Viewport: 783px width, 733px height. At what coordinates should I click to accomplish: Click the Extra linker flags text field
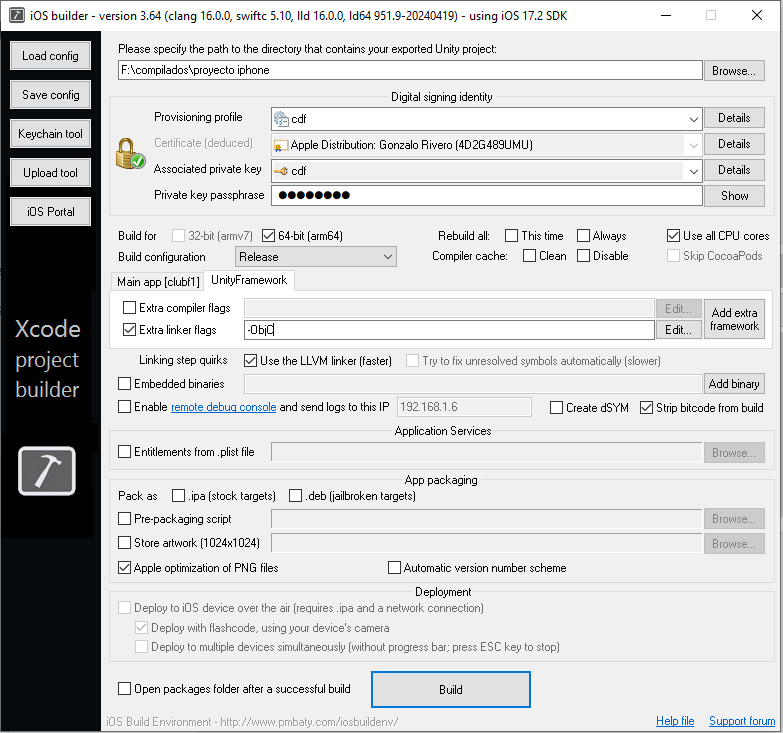(449, 330)
